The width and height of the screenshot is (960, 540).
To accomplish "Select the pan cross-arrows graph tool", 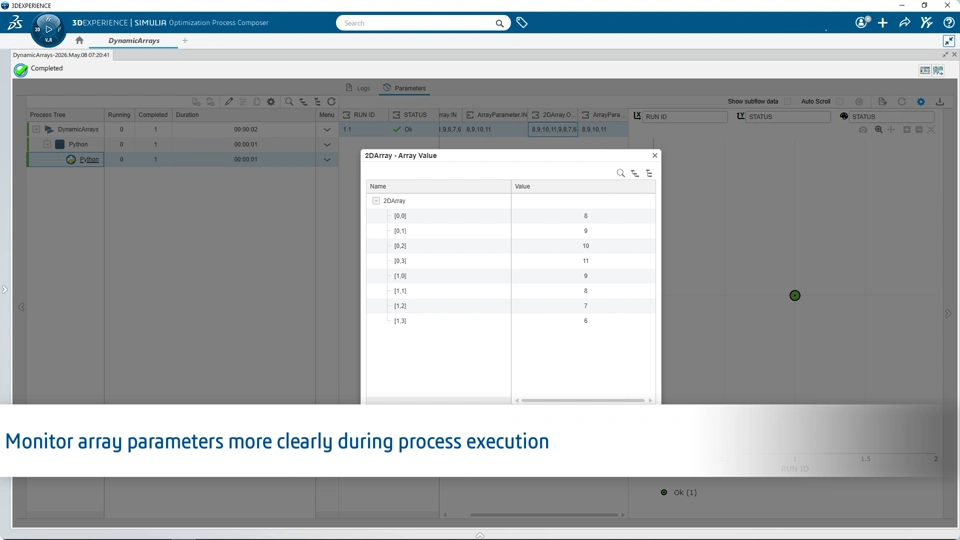I will pyautogui.click(x=891, y=130).
